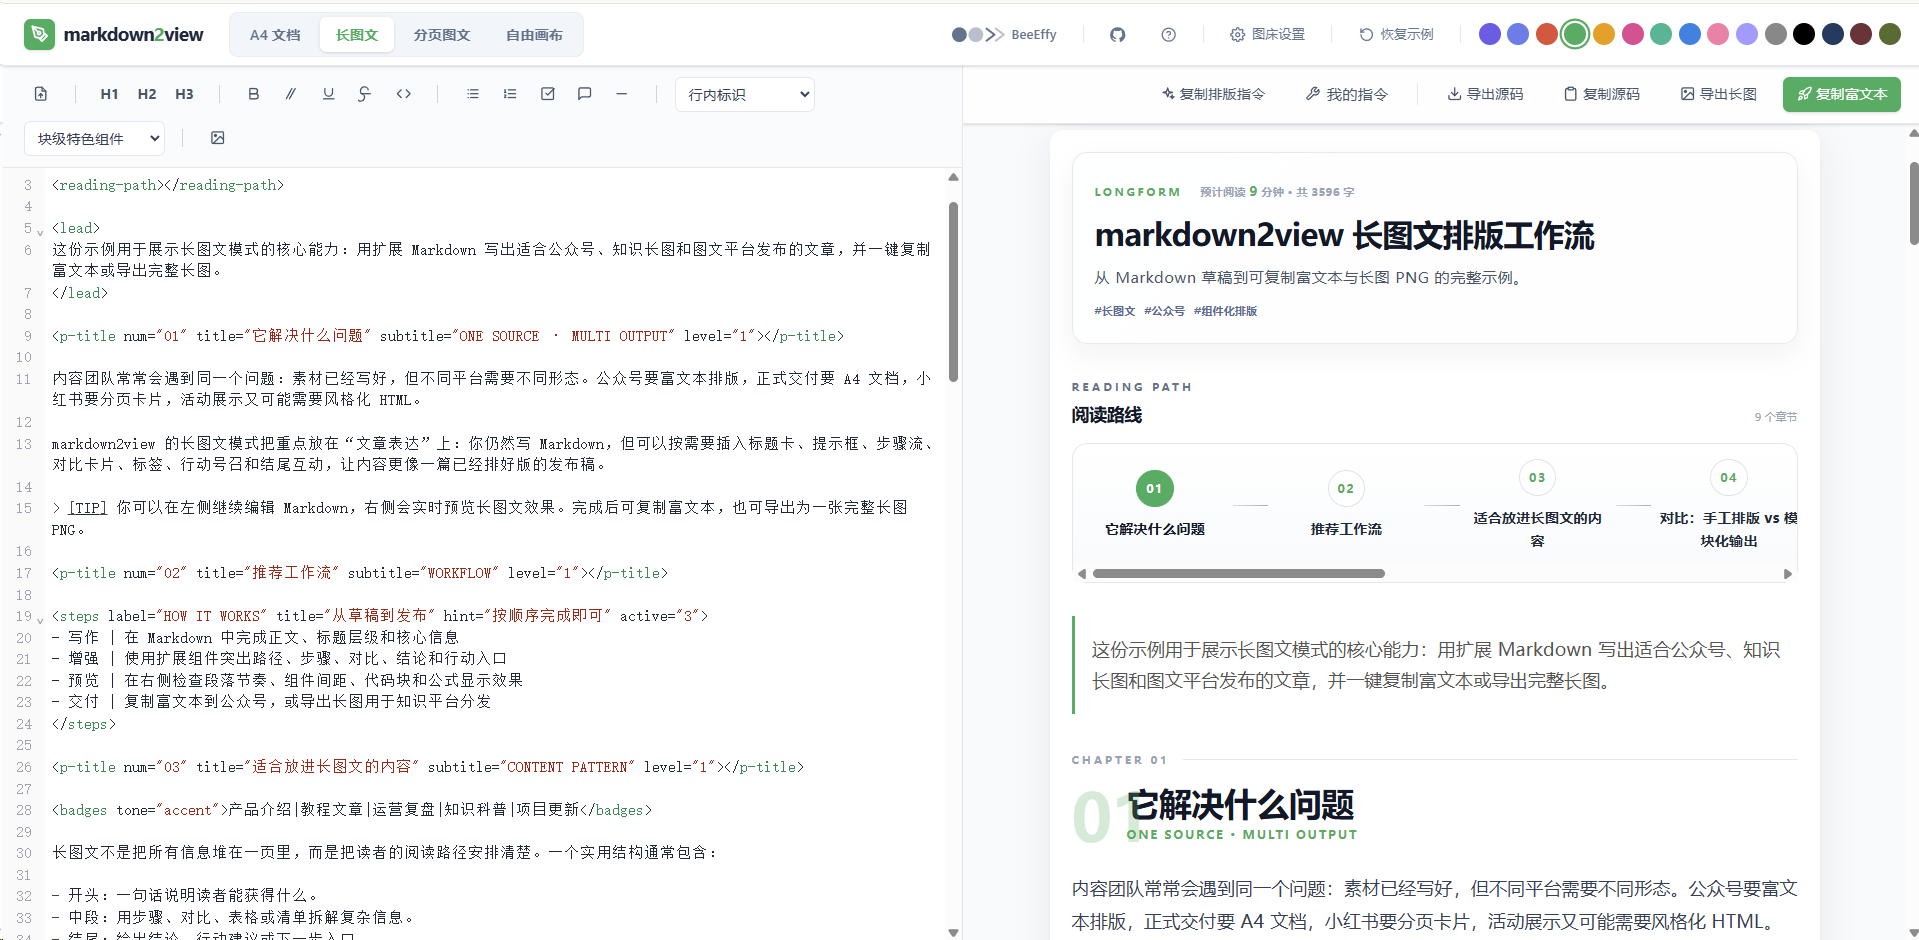Open the GitHub repository icon
The width and height of the screenshot is (1919, 940).
click(x=1118, y=34)
